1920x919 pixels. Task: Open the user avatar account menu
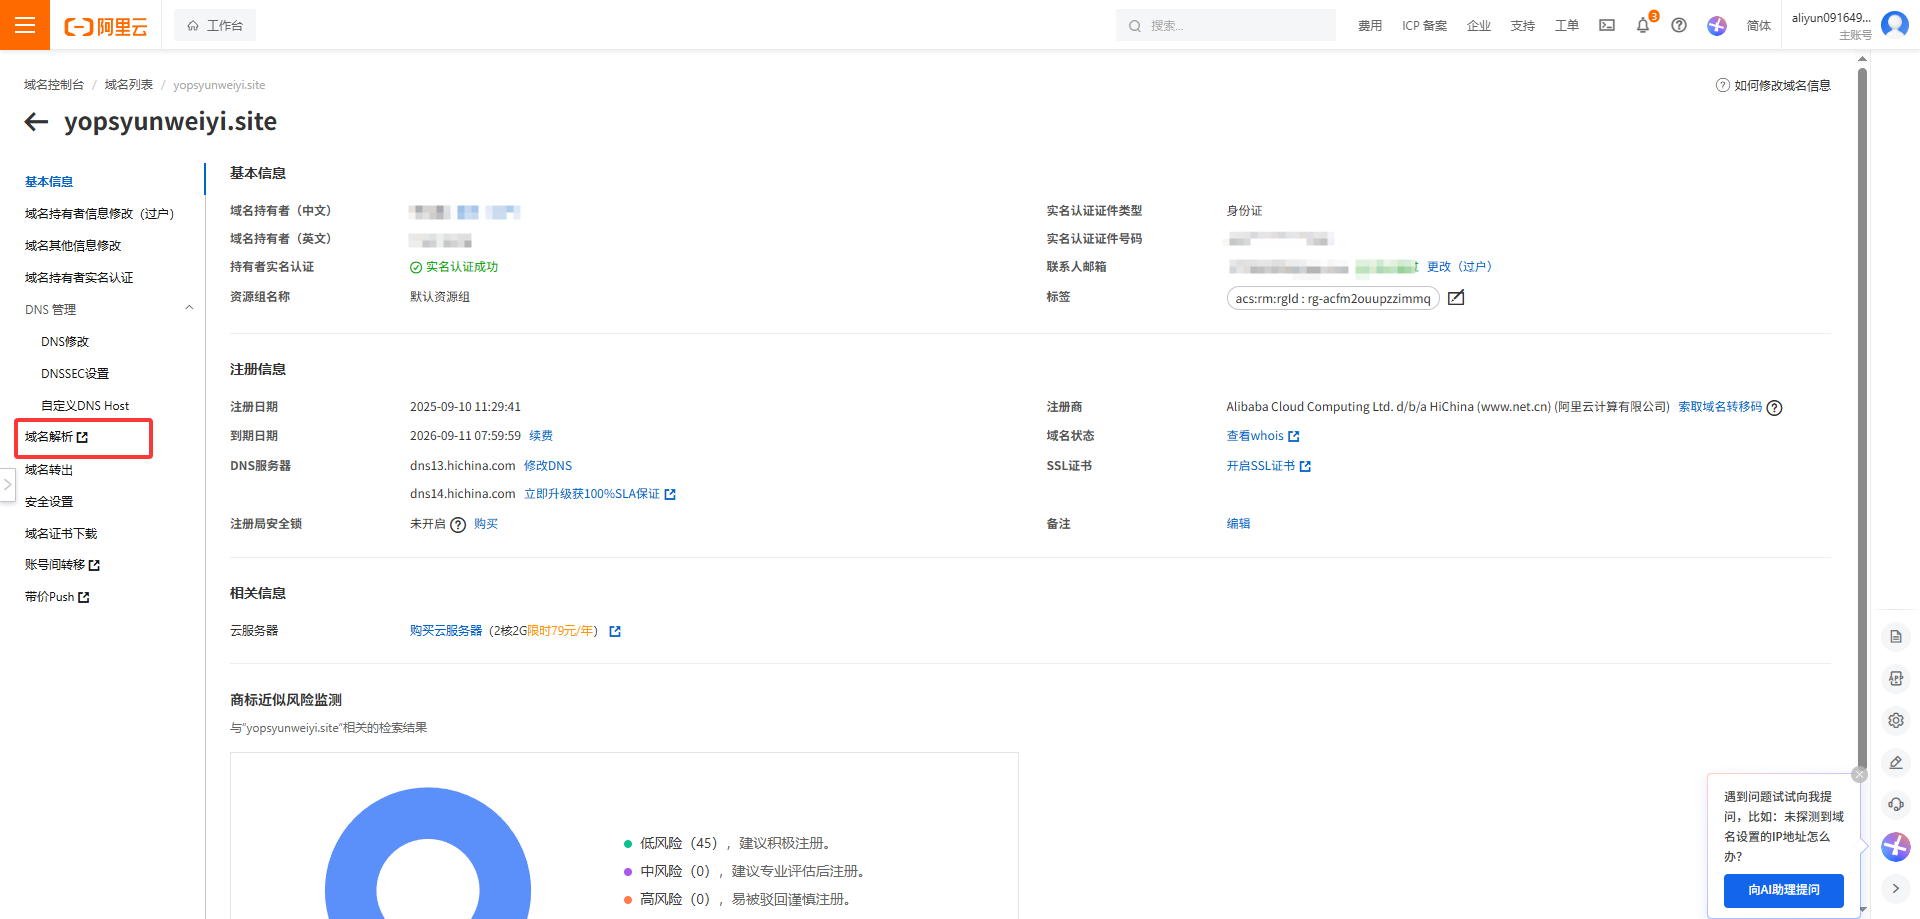[x=1894, y=24]
